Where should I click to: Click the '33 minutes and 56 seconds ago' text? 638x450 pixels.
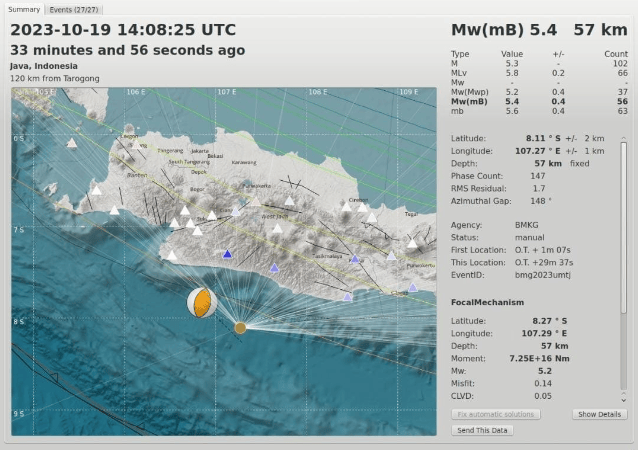(127, 50)
